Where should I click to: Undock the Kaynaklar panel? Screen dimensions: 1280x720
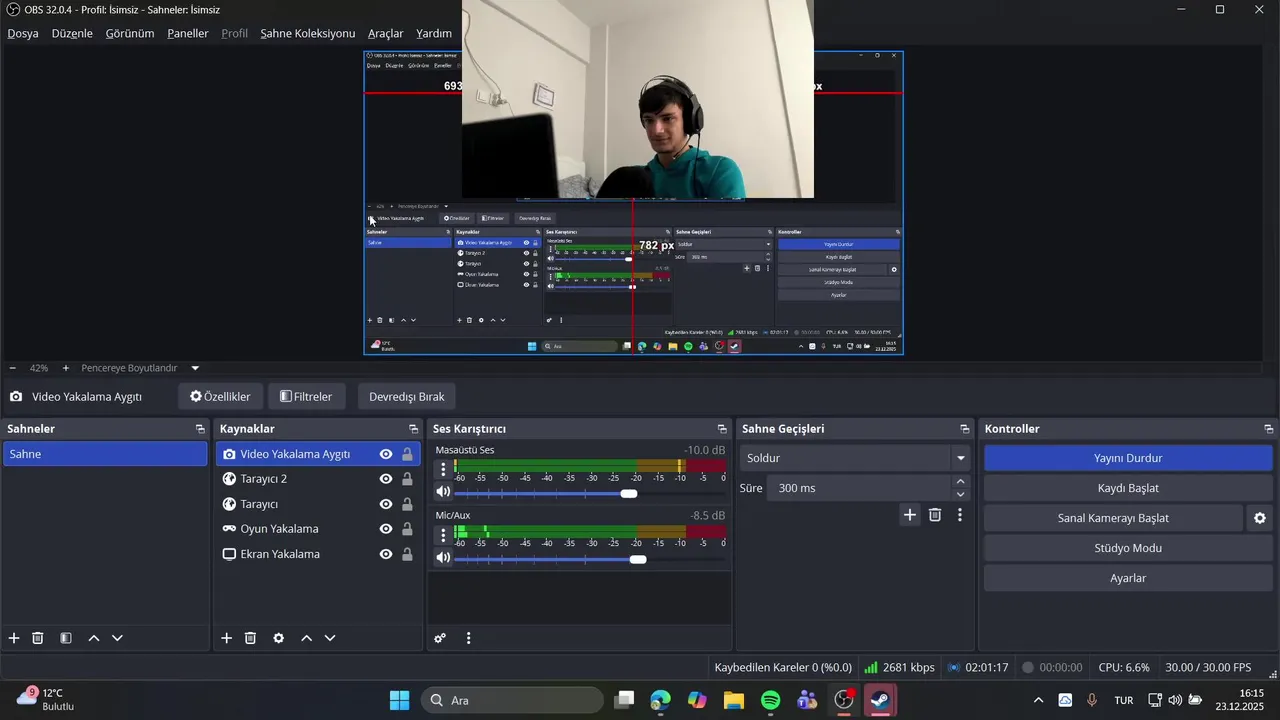tap(413, 429)
